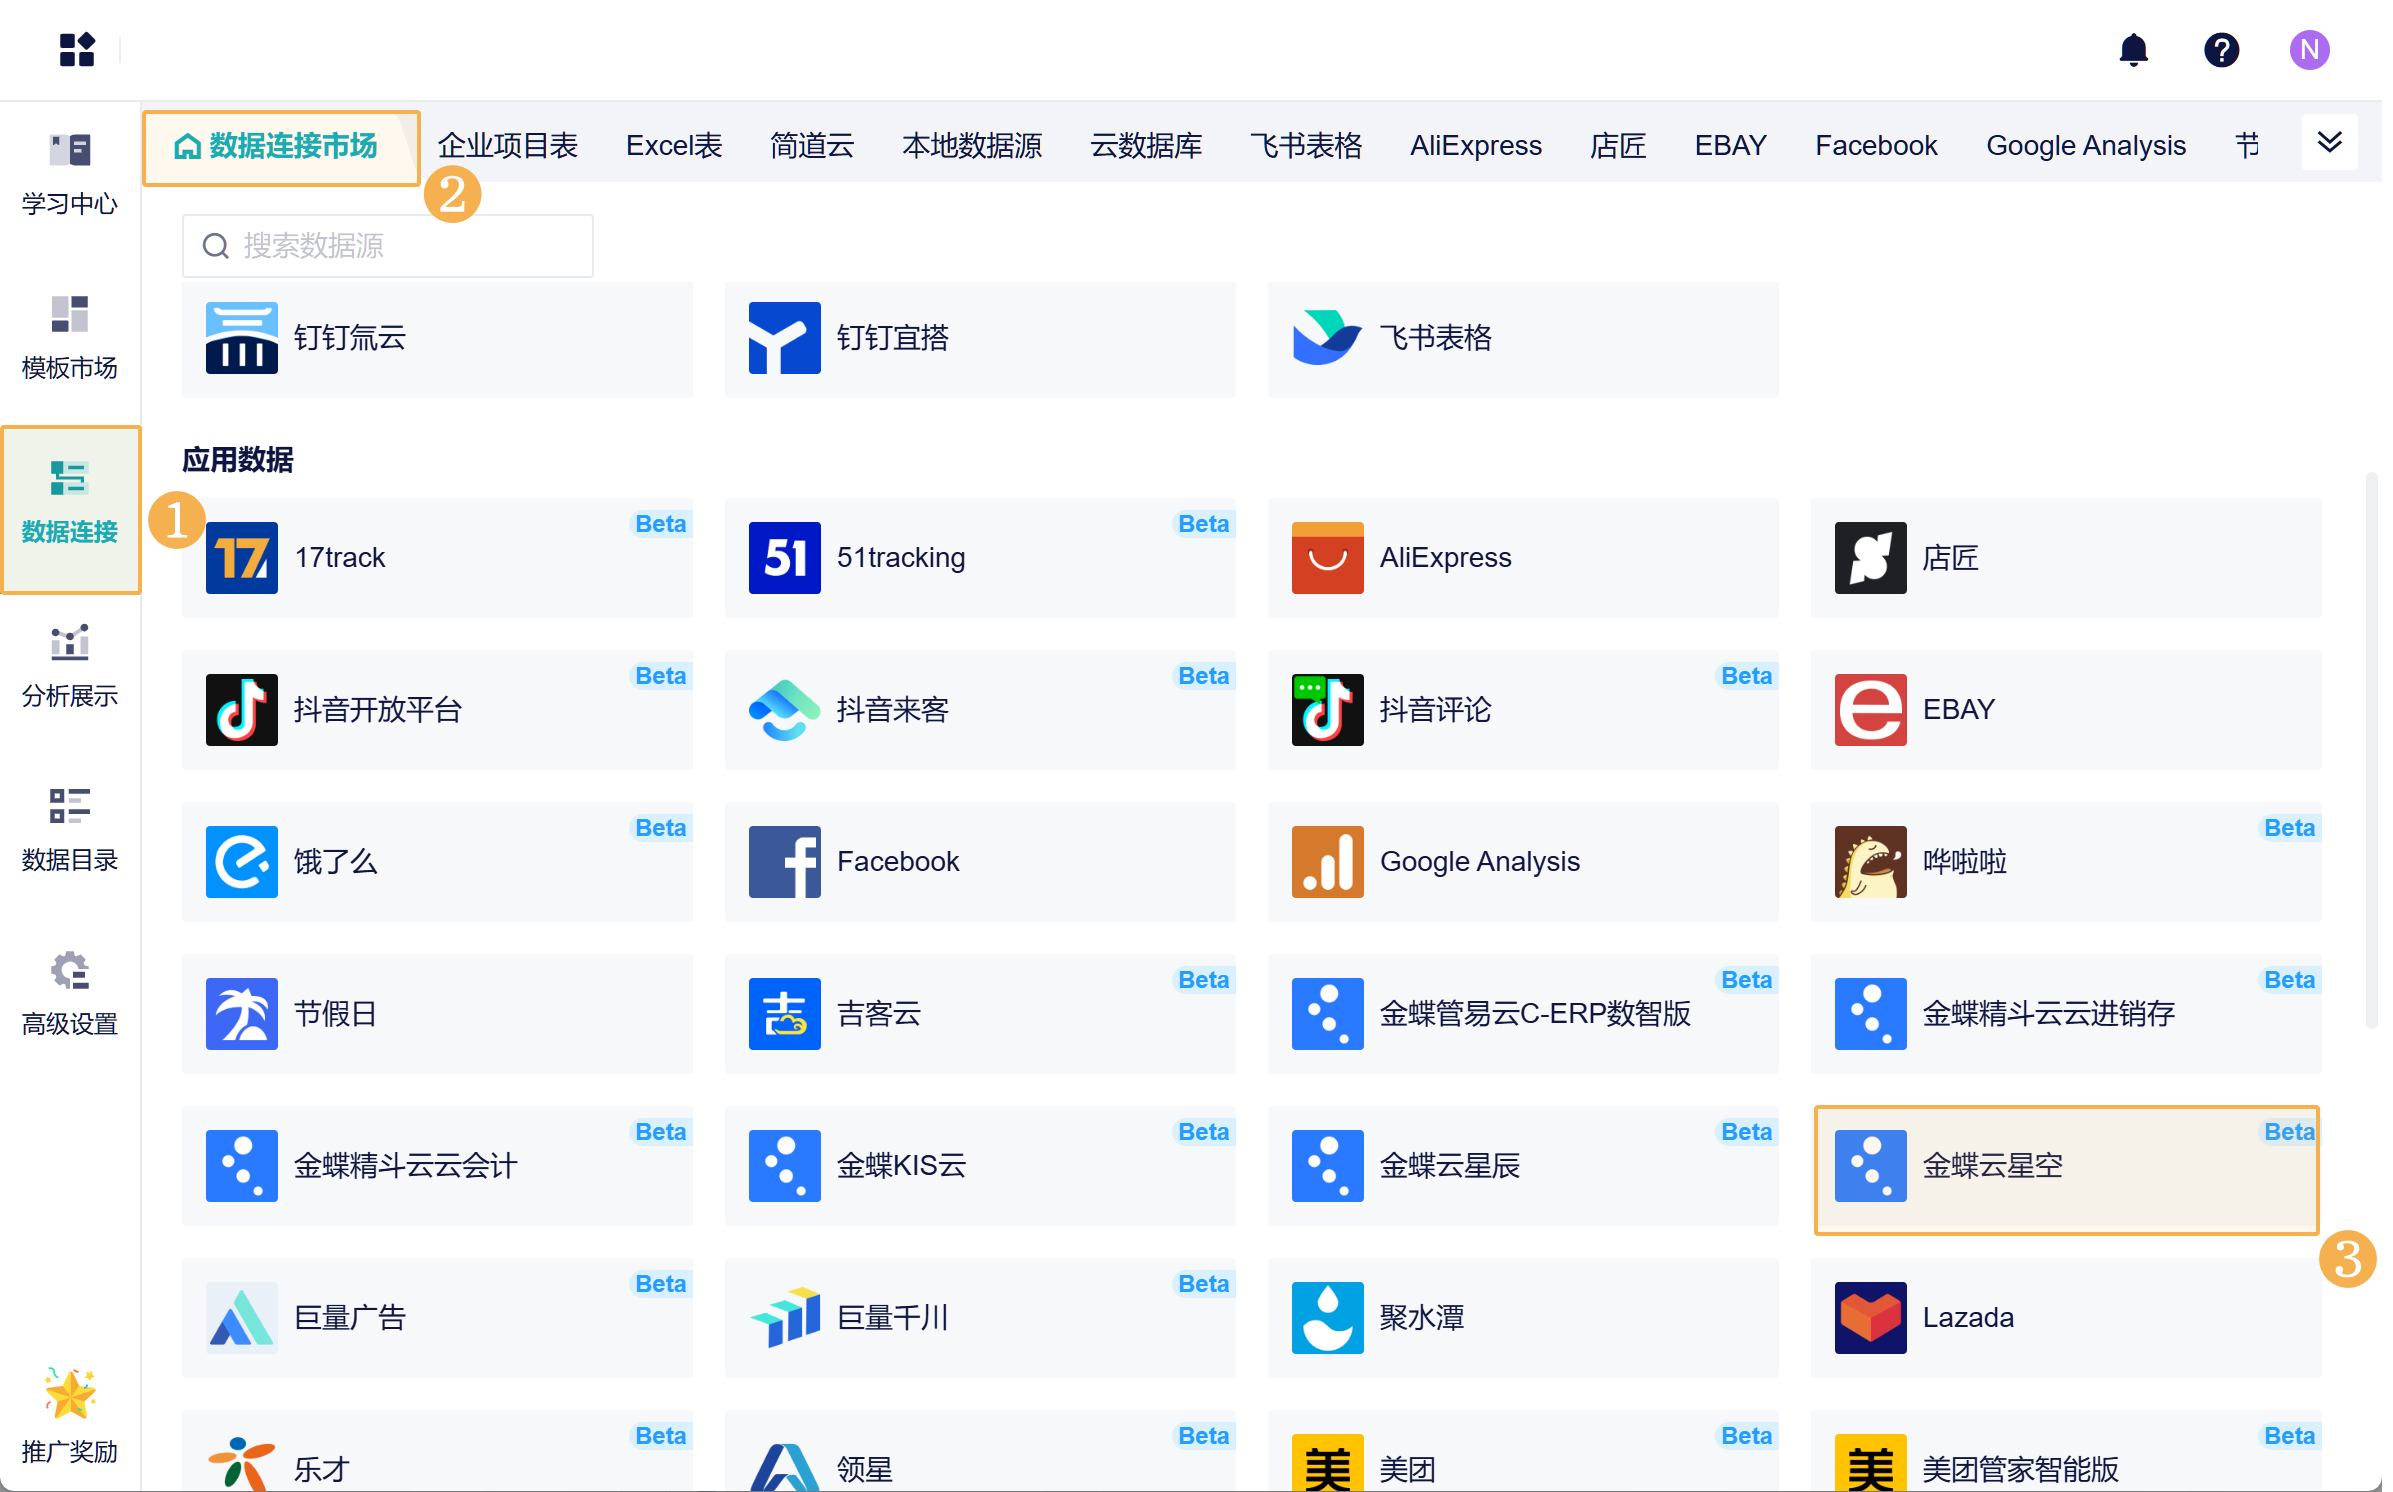This screenshot has width=2393, height=1492.
Task: Switch to the Google Analysis tab
Action: tap(2085, 146)
